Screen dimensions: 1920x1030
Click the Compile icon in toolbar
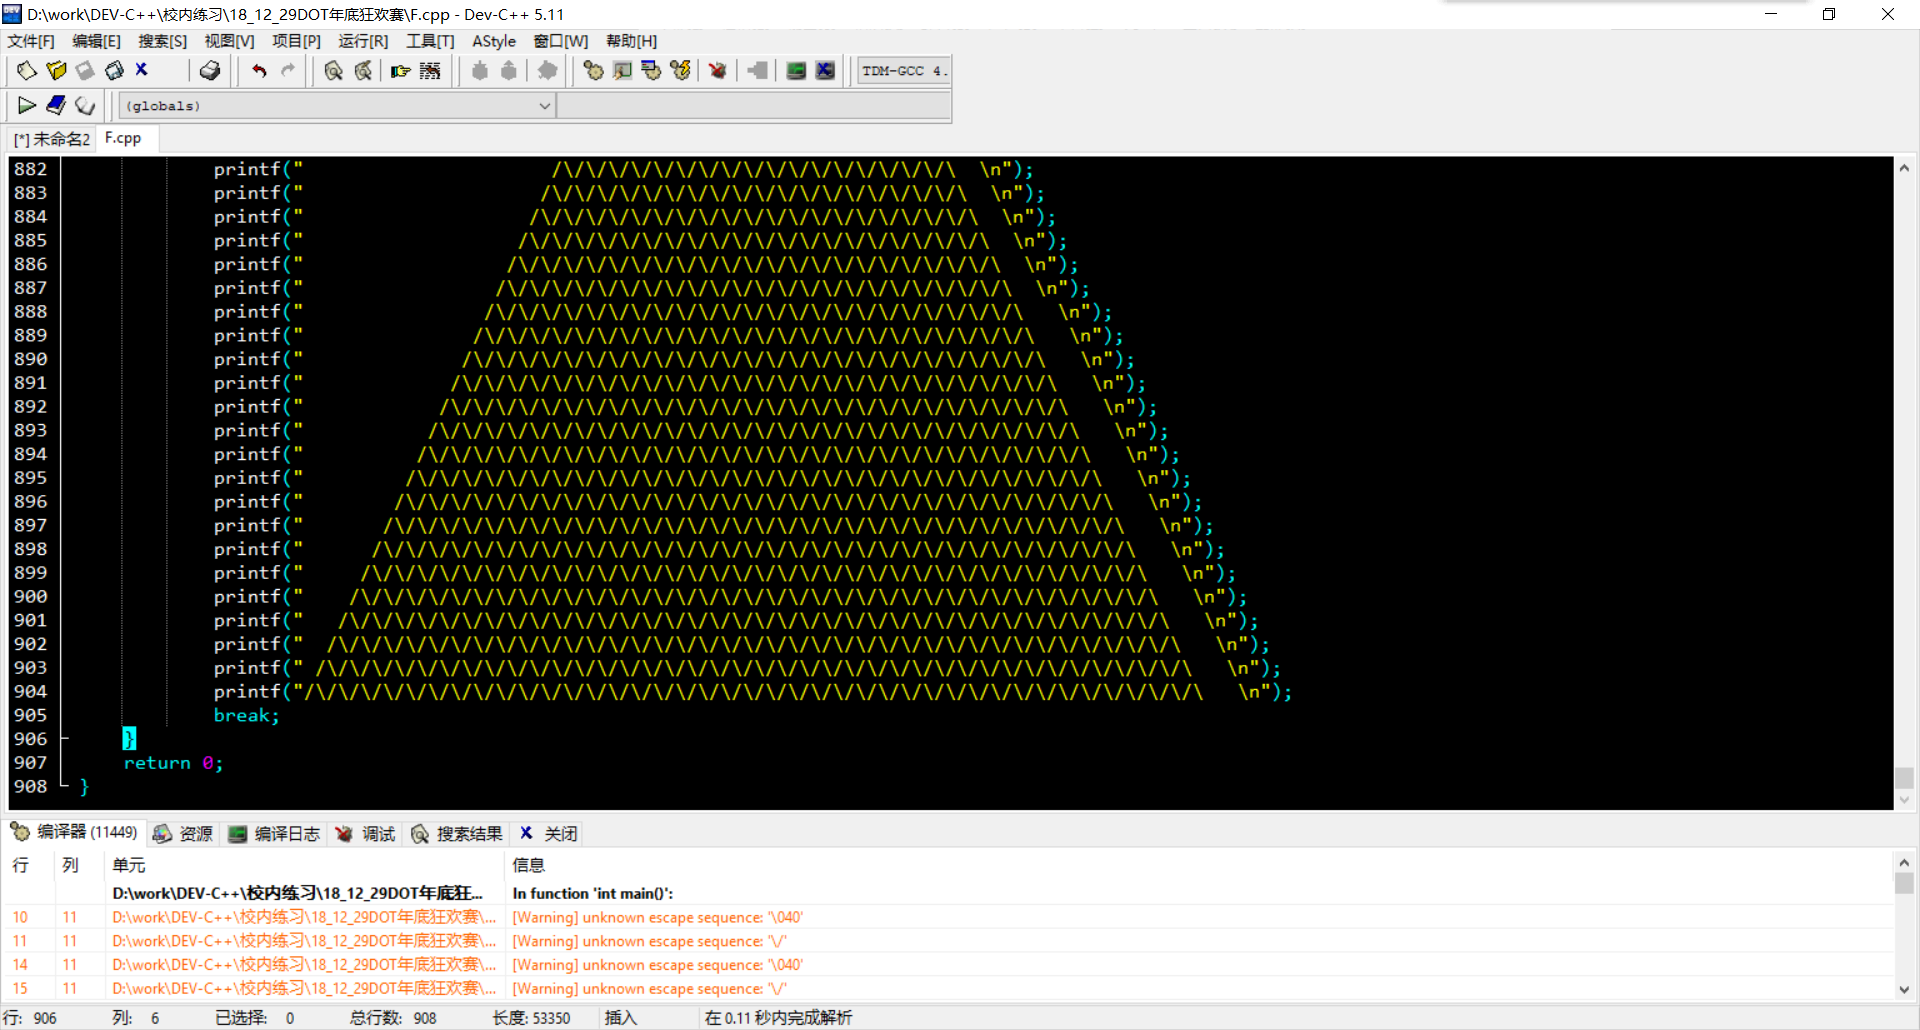[x=593, y=71]
